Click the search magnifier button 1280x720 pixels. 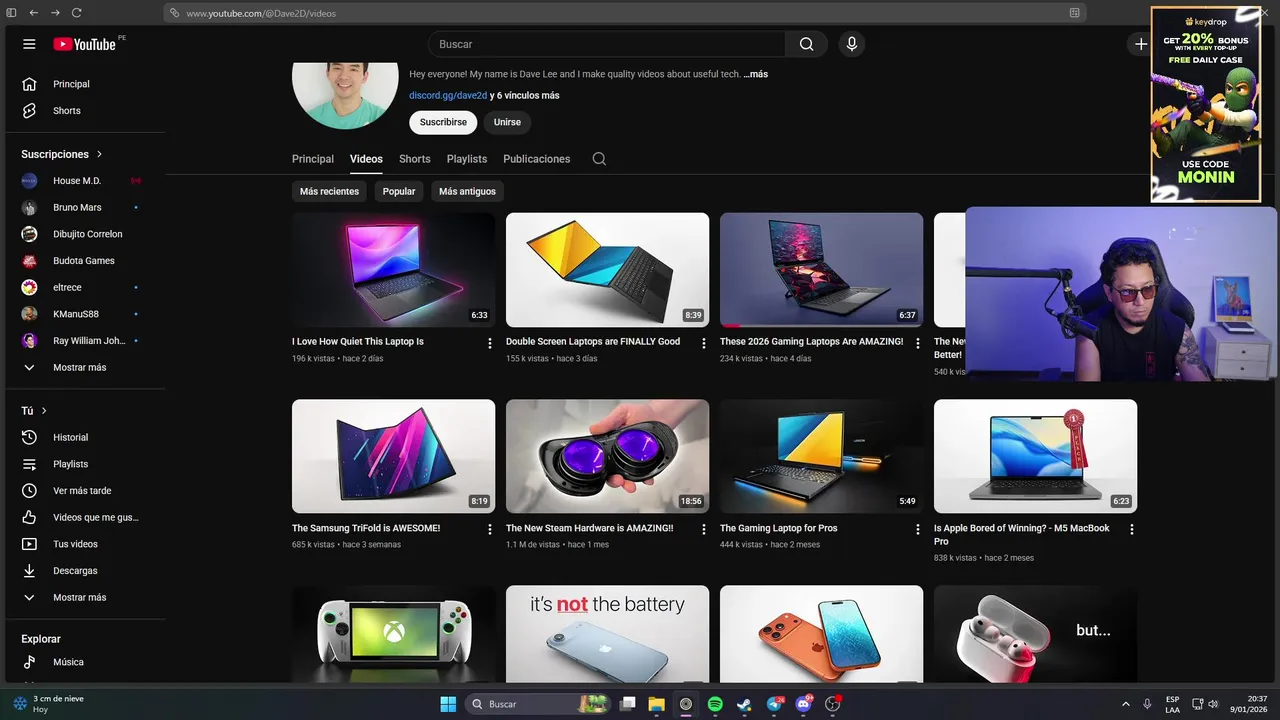(806, 44)
